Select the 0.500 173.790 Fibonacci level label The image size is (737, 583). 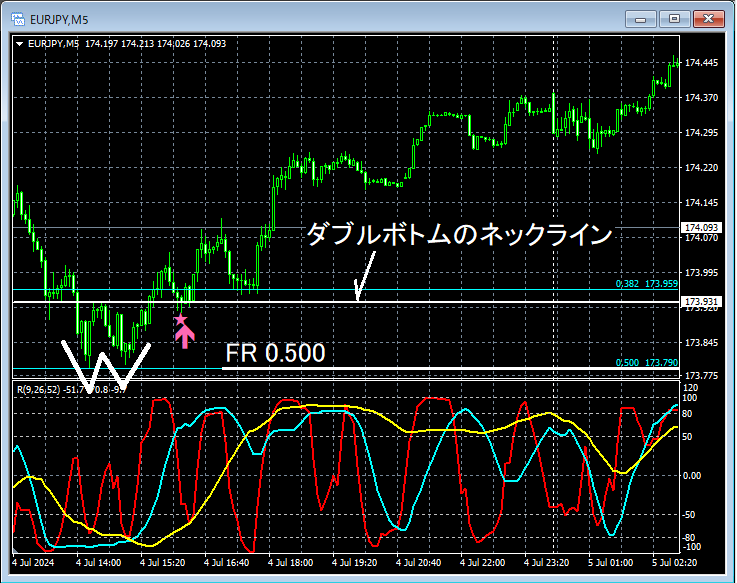(647, 362)
